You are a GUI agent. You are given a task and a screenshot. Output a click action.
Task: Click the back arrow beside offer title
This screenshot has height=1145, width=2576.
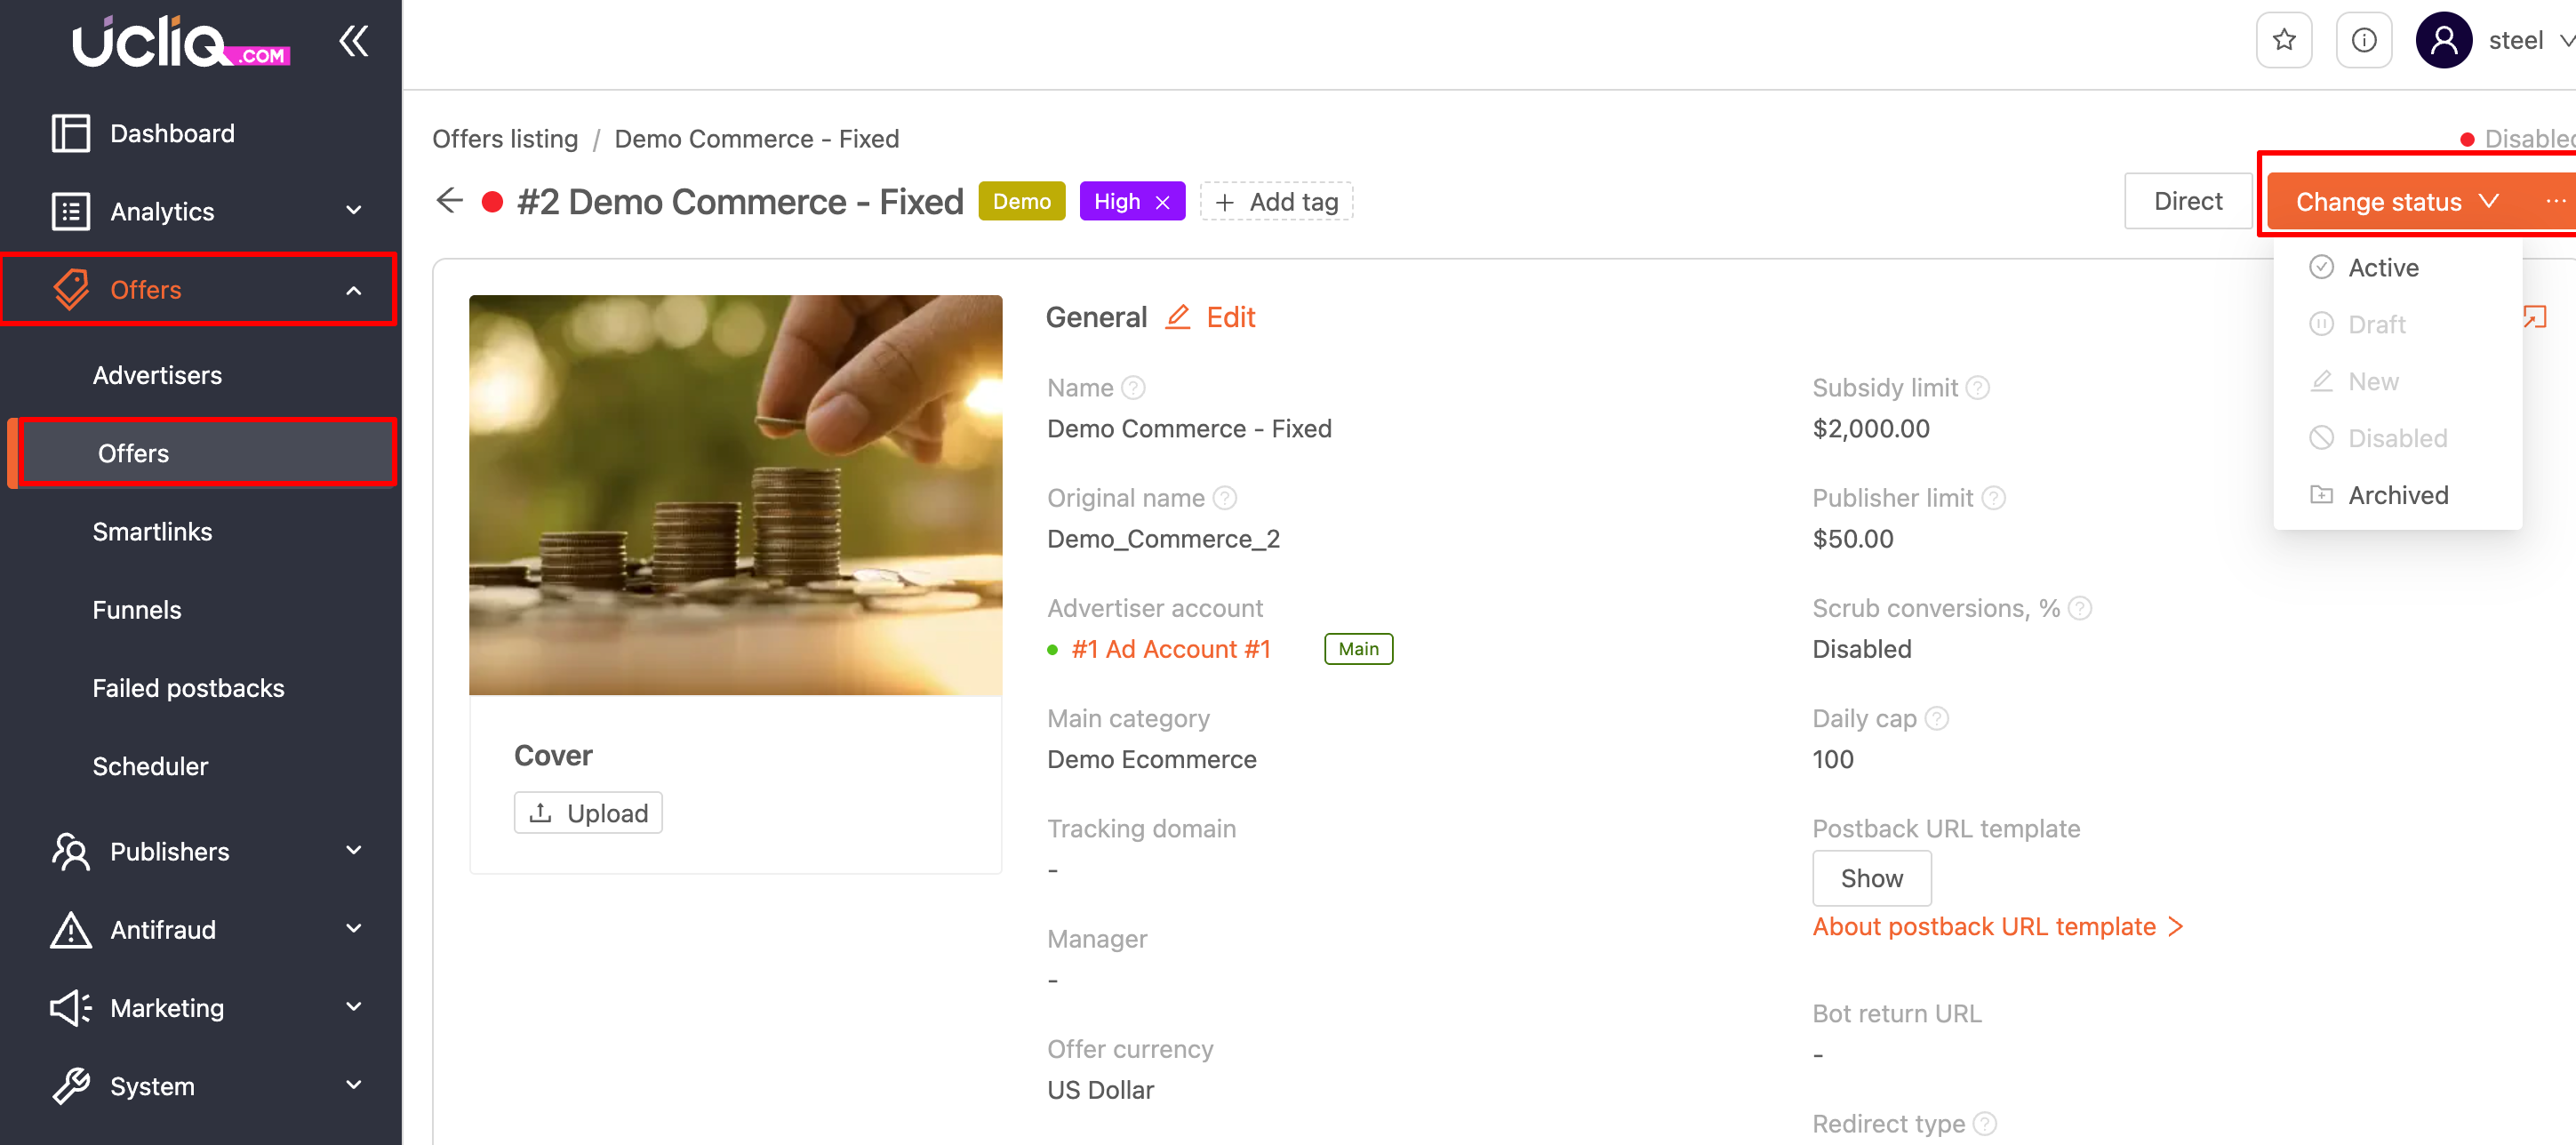[x=450, y=201]
